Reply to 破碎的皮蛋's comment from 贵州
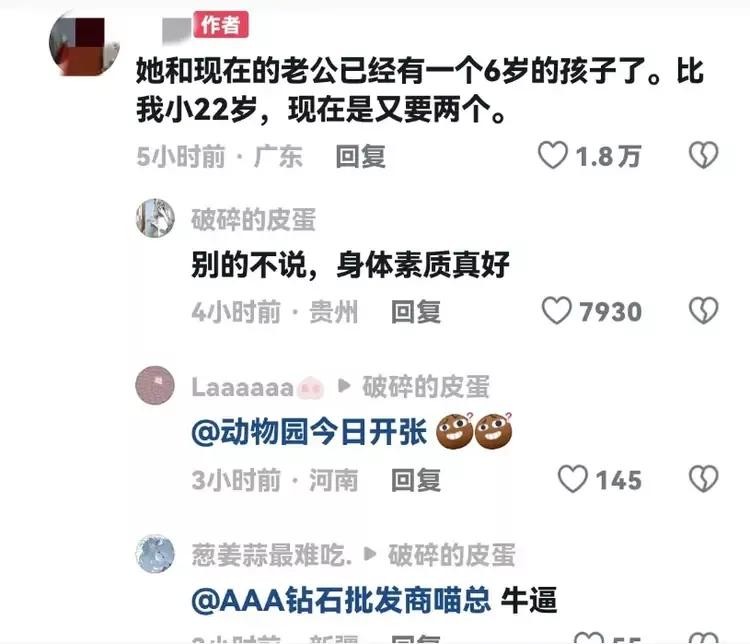Image resolution: width=750 pixels, height=644 pixels. coord(416,312)
